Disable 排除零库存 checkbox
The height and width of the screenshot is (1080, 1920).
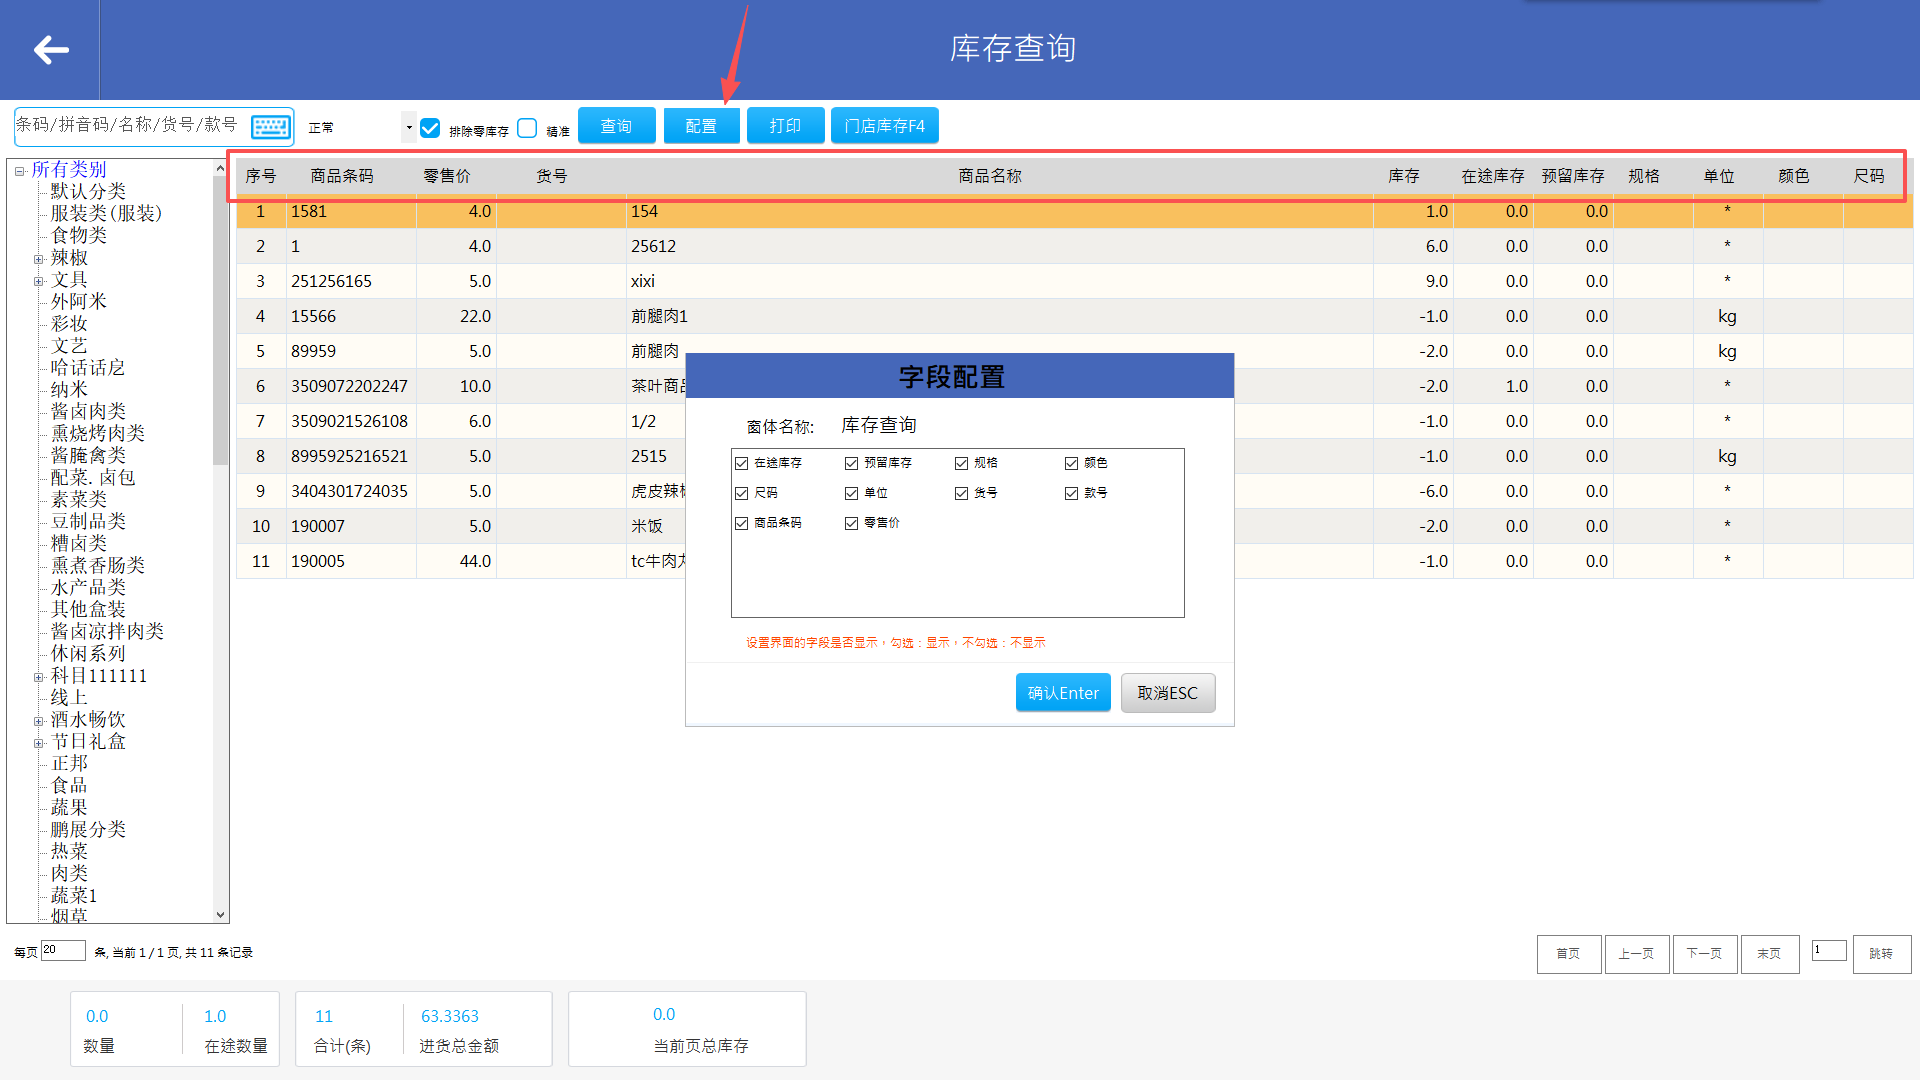tap(431, 128)
